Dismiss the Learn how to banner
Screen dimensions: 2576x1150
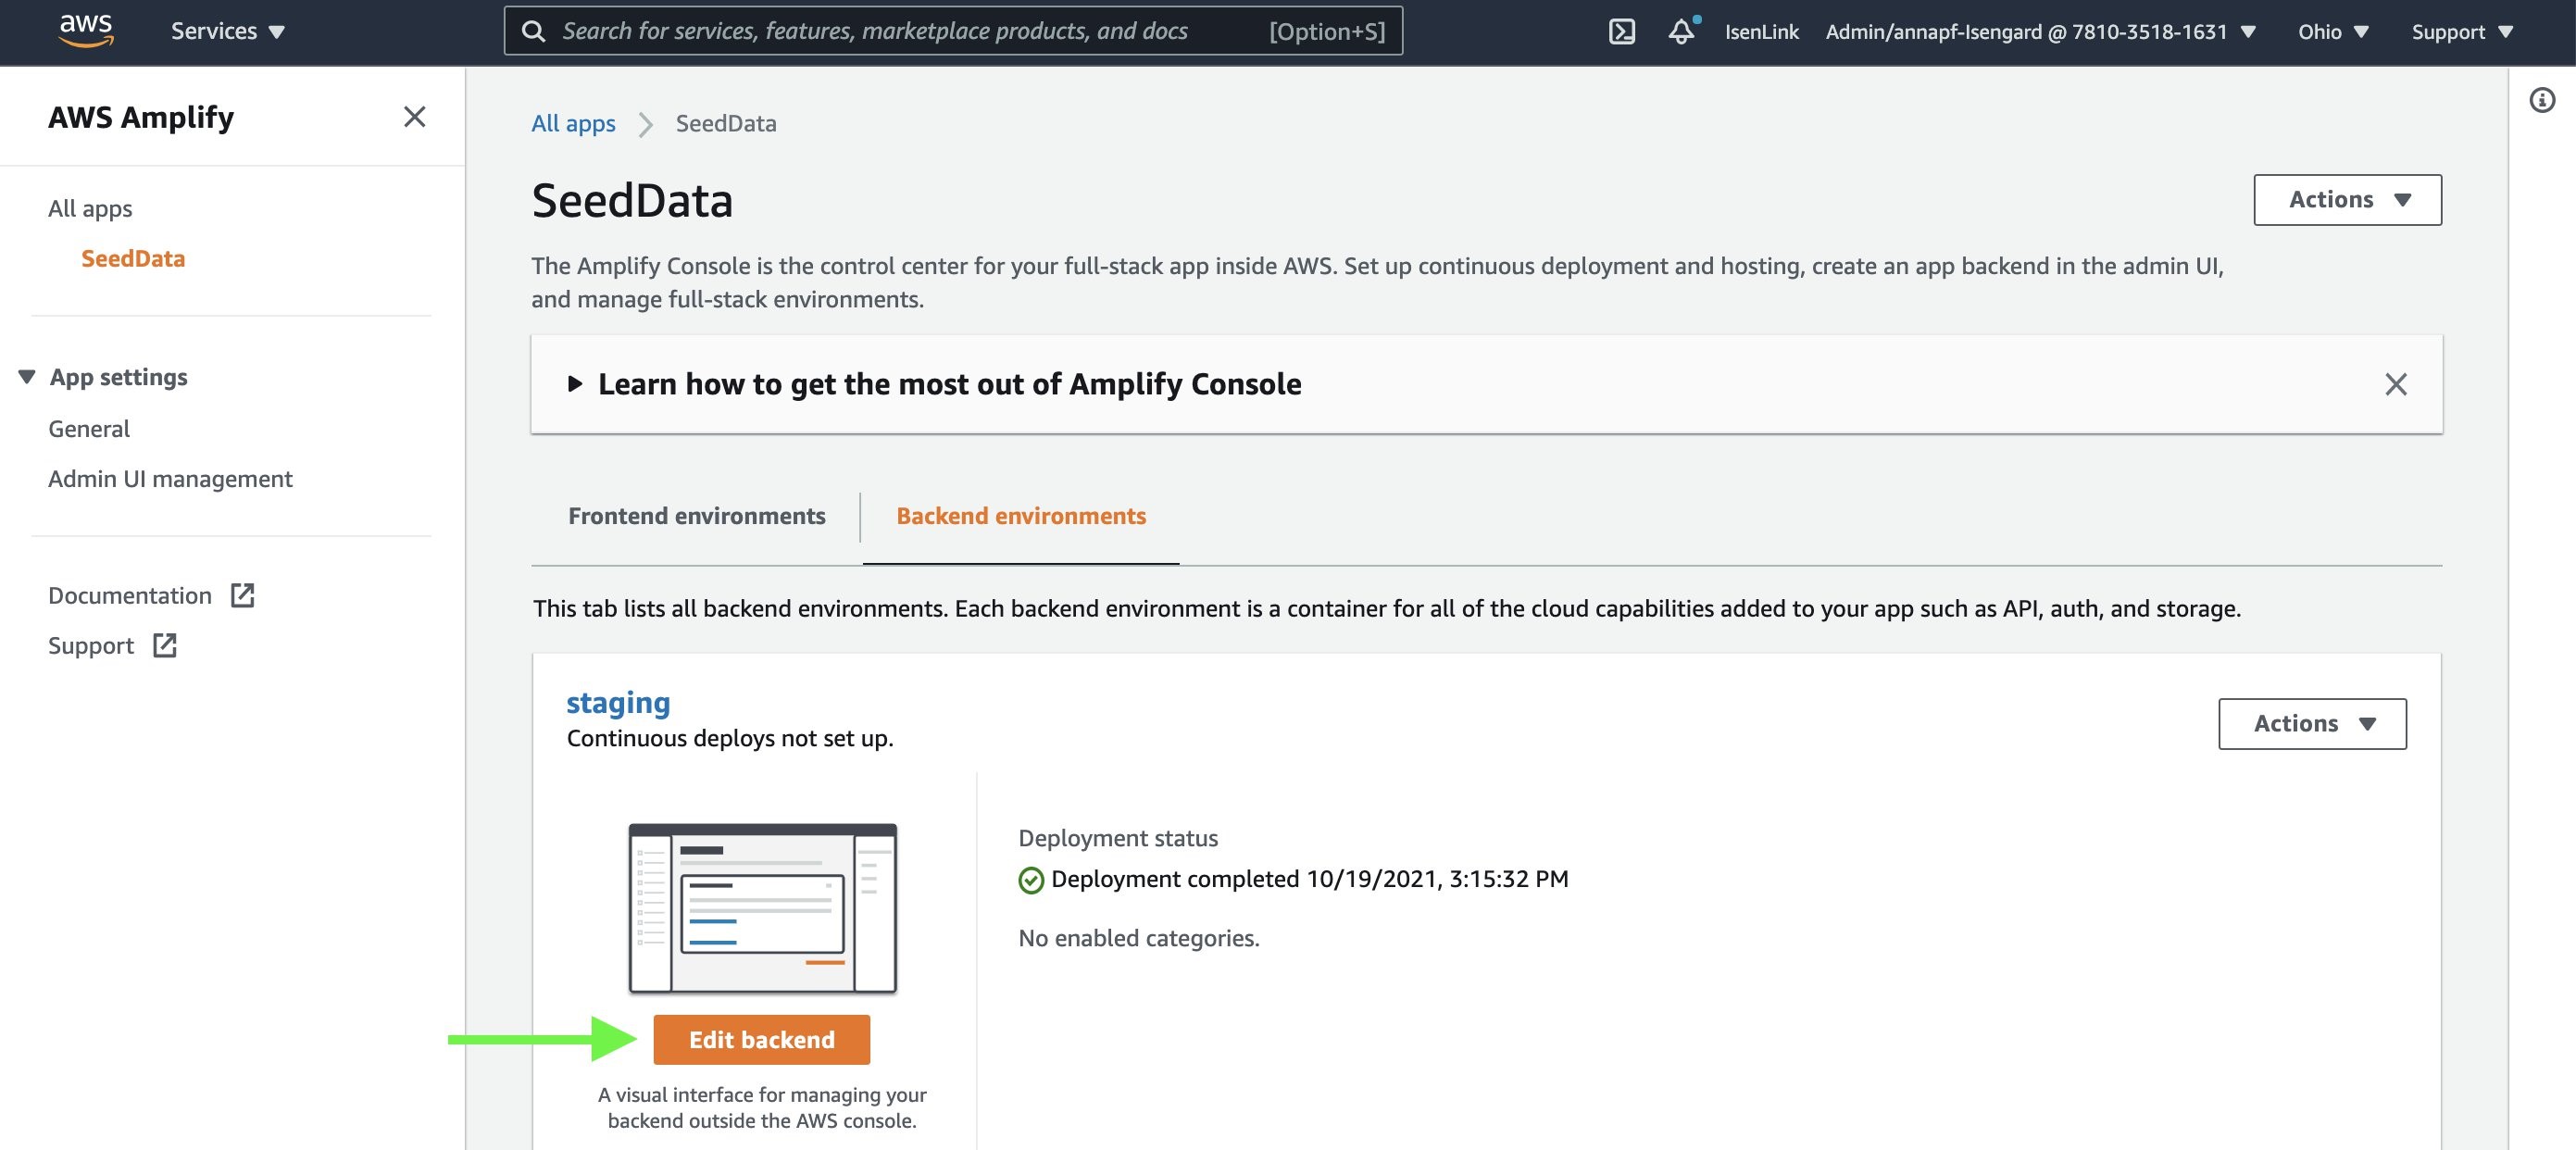[2395, 384]
